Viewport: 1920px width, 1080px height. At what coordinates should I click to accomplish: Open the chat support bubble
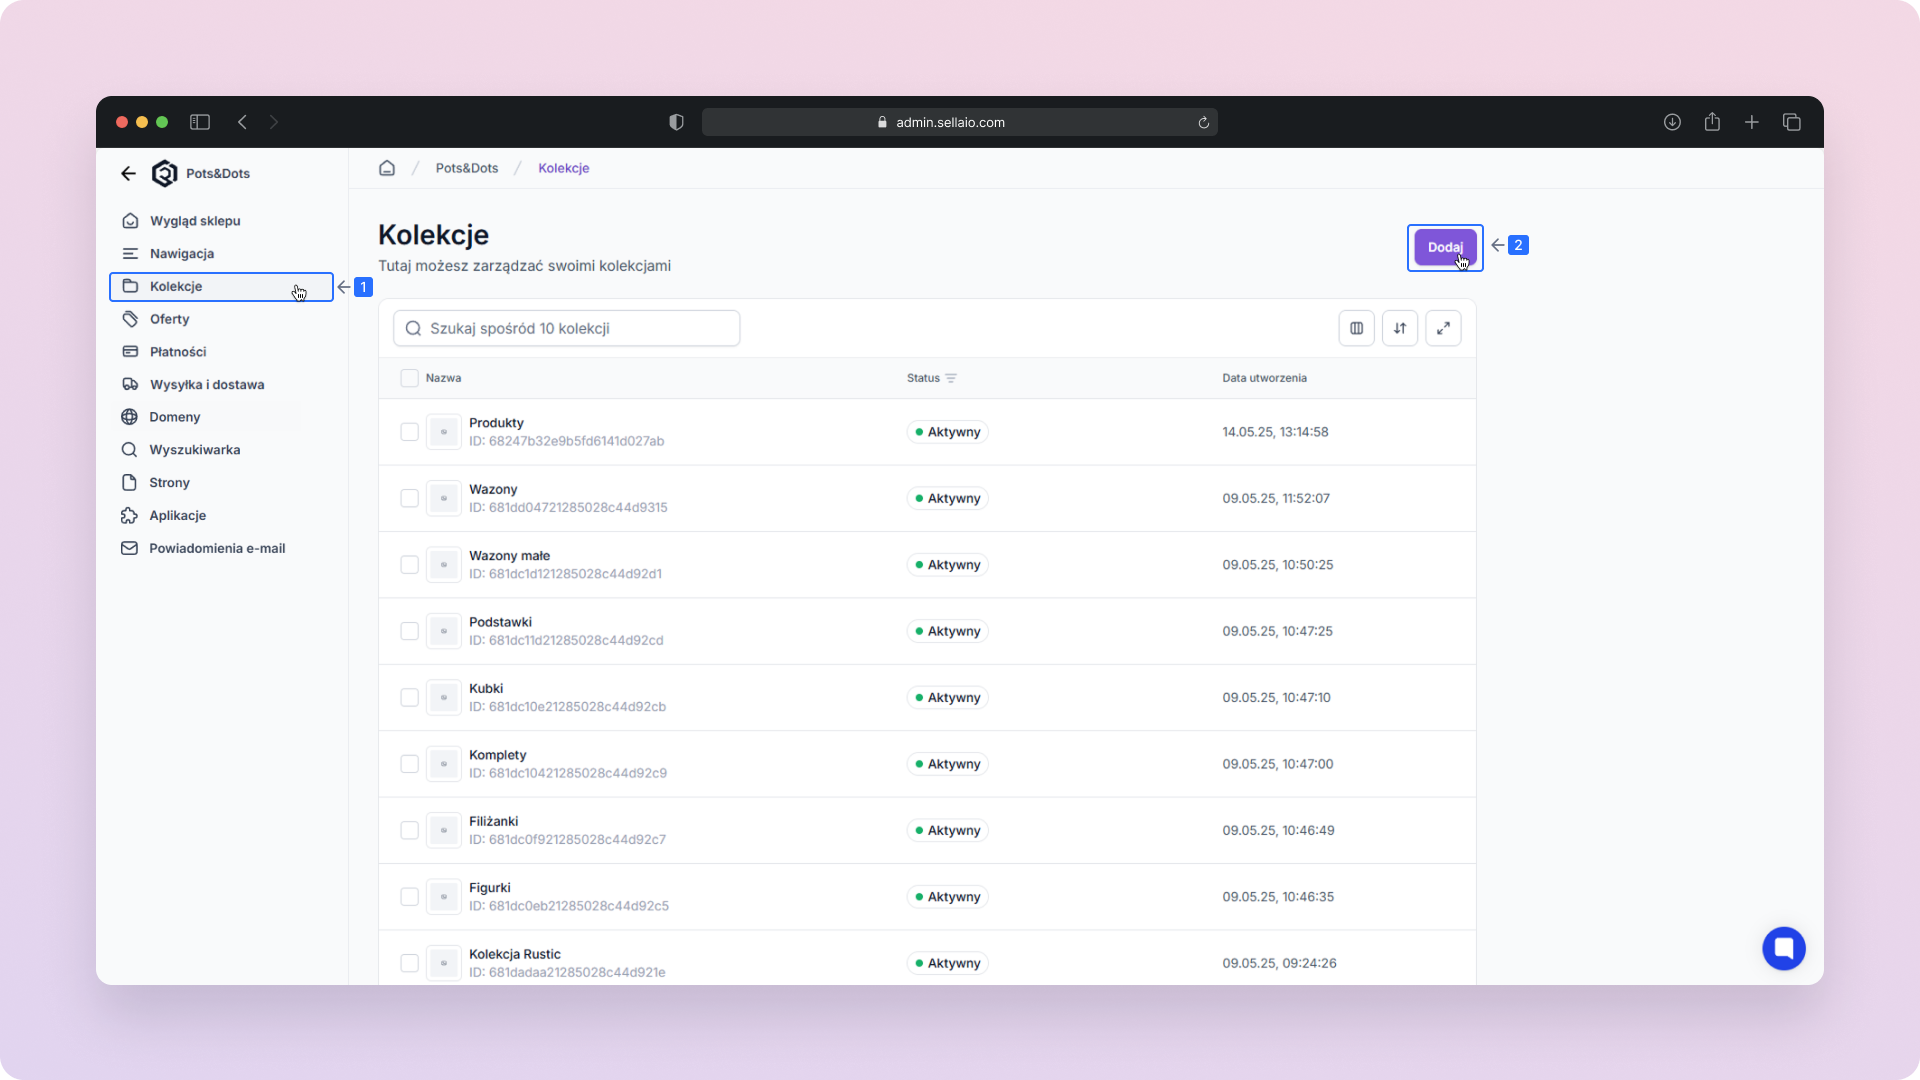click(1783, 948)
